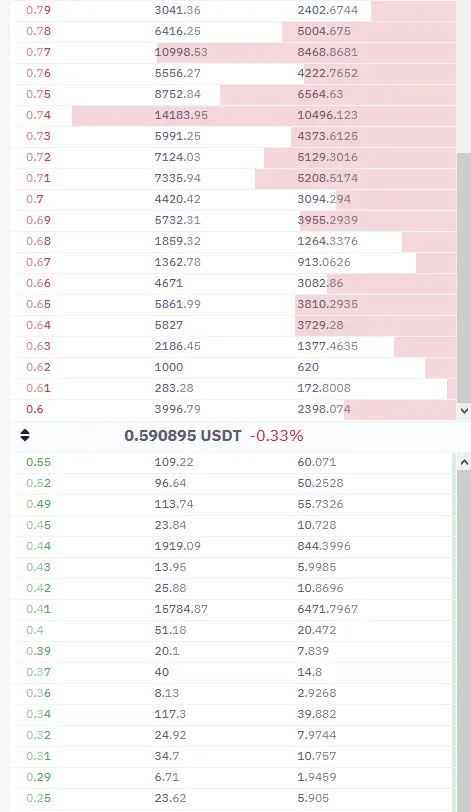Click the 0.79 ask price

click(x=38, y=10)
